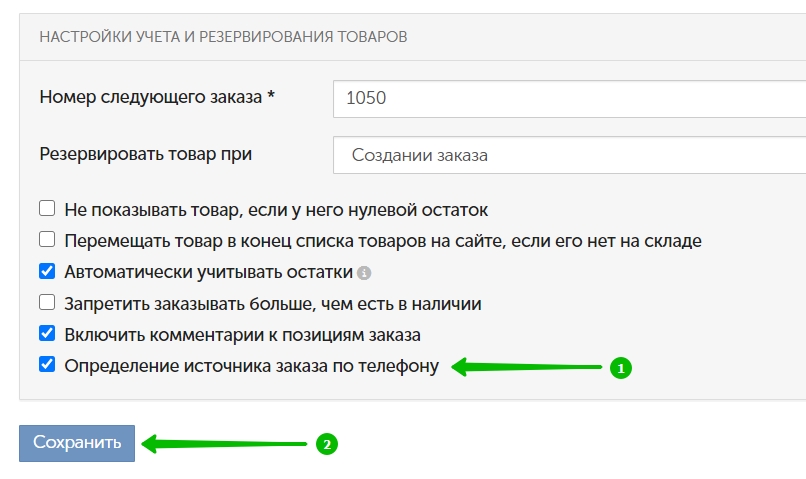This screenshot has width=806, height=479.
Task: Tick the Запретить заказывать больше checkbox box
Action: click(47, 302)
